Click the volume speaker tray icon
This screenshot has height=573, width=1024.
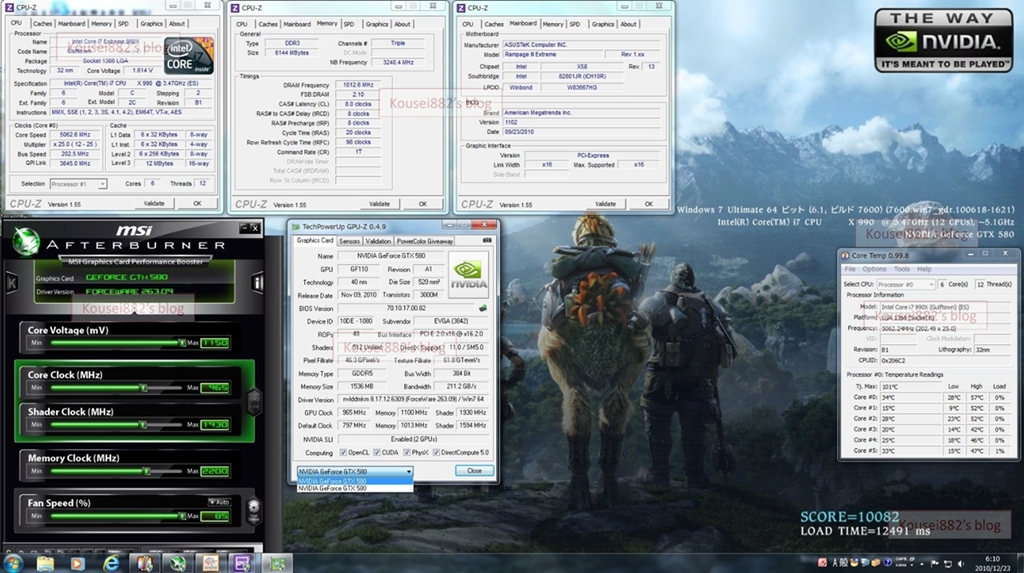961,563
